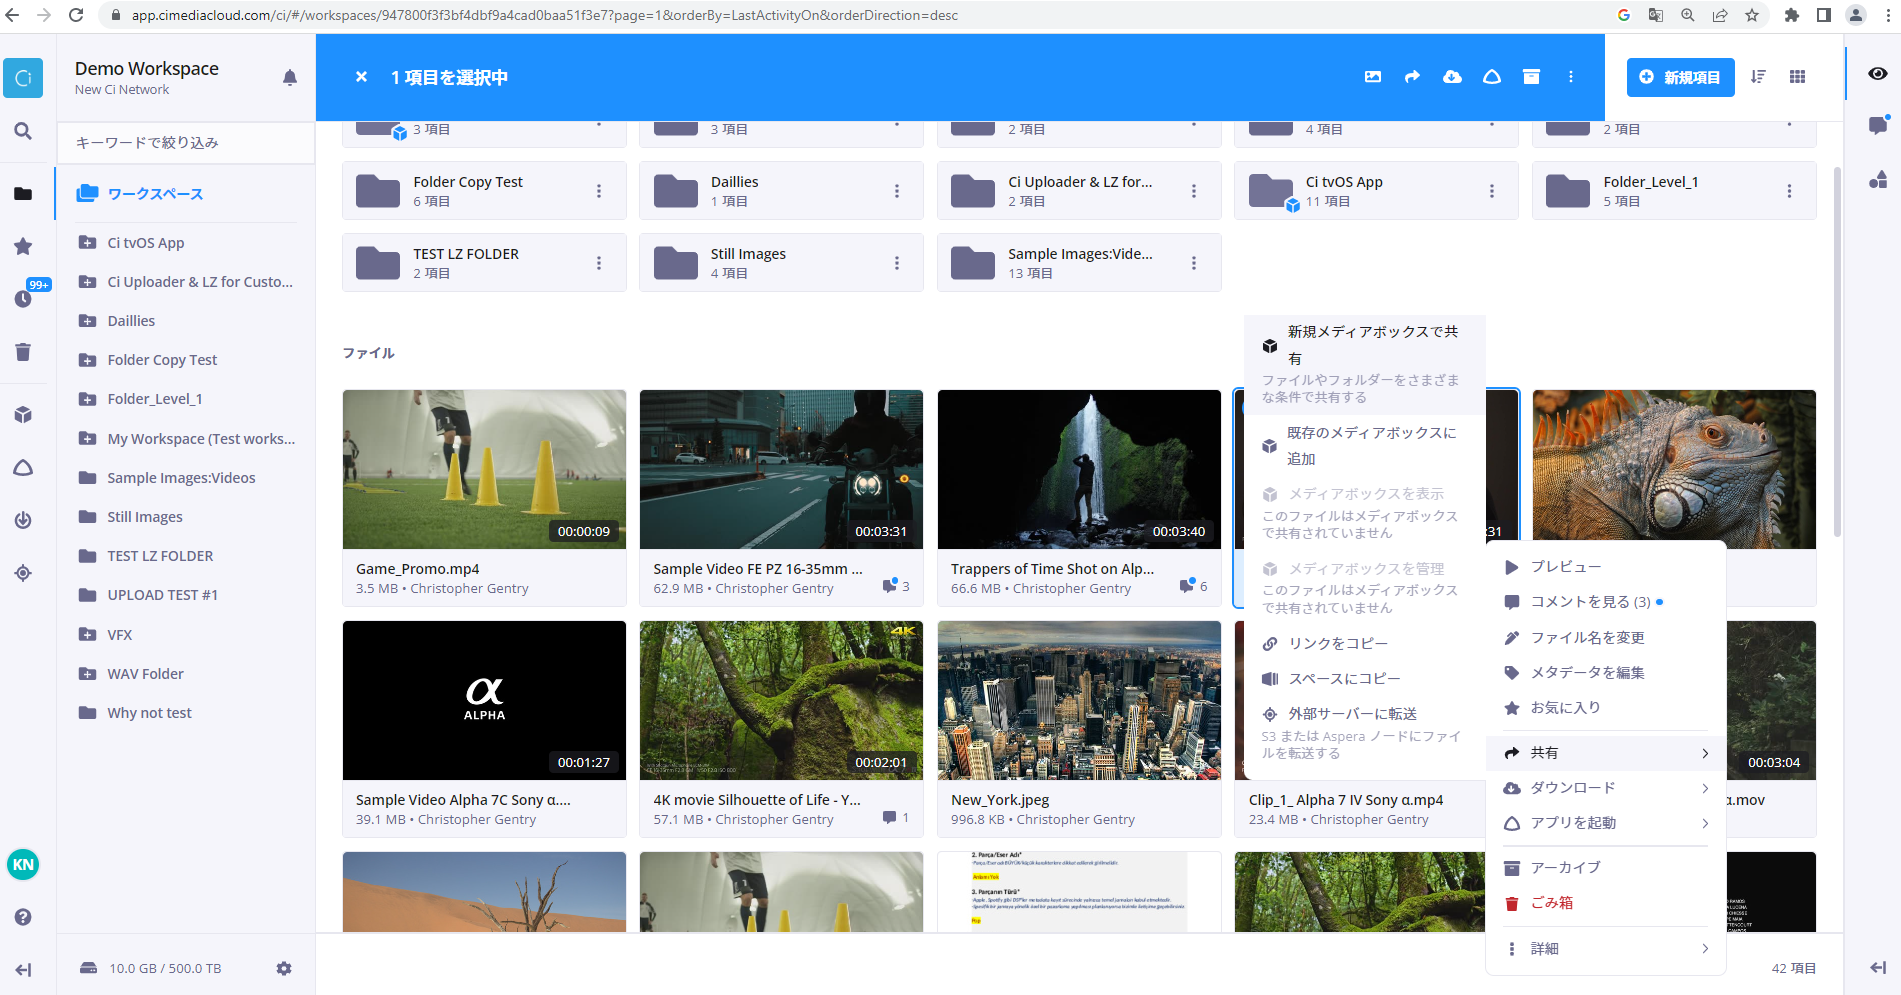Select プレビュー in context menu

[1606, 567]
